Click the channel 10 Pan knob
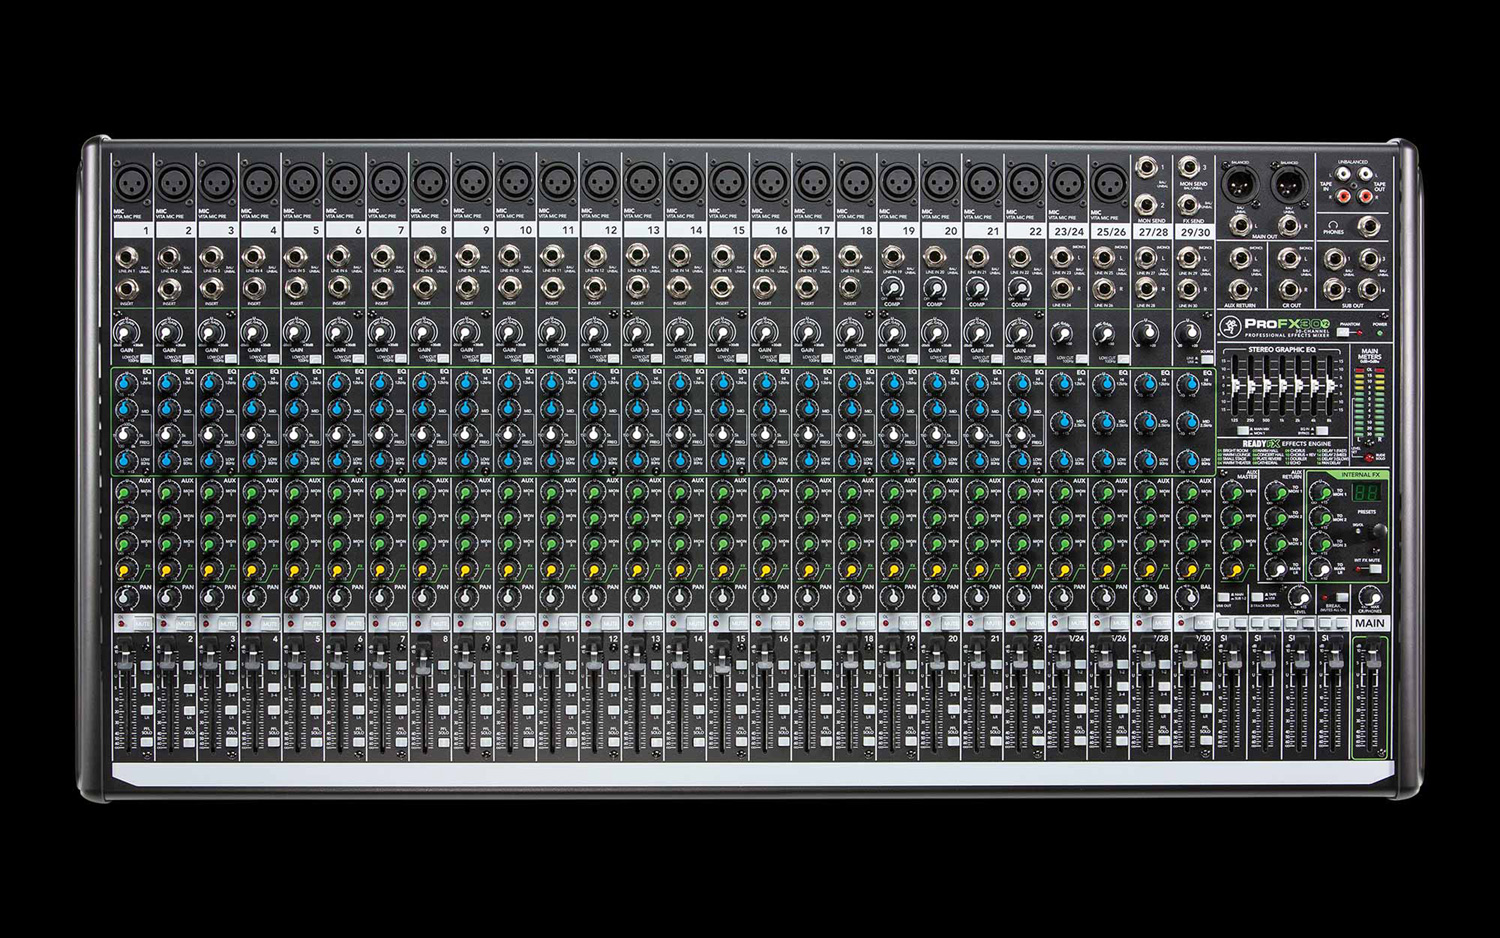This screenshot has height=938, width=1500. (506, 598)
